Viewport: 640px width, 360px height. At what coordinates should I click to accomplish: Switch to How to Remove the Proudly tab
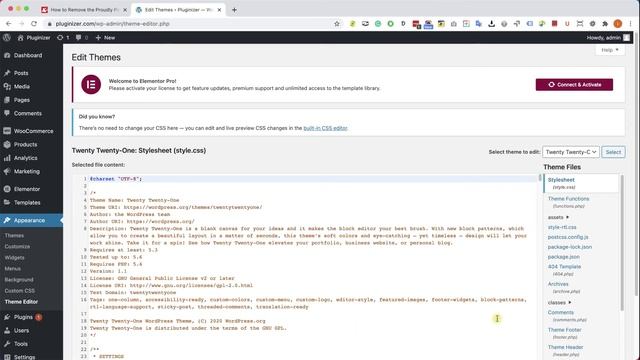pos(84,9)
